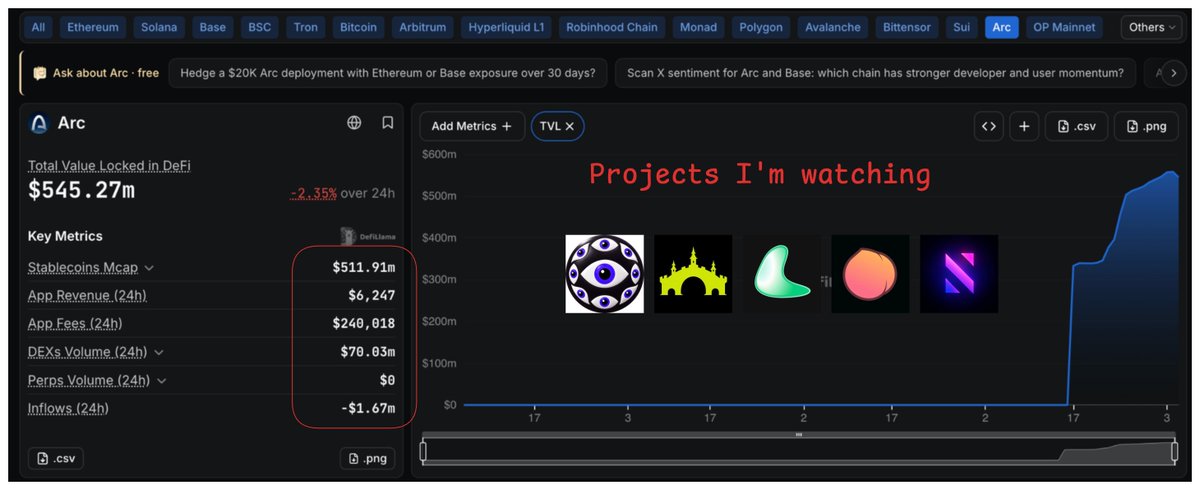Open the Robinhood Chain tab
This screenshot has width=1200, height=490.
click(612, 27)
